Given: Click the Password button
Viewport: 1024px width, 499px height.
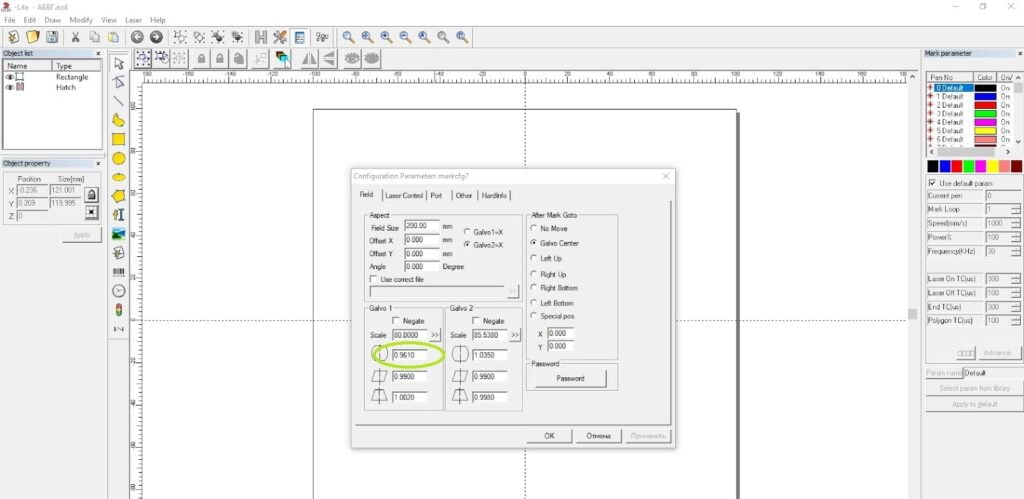Looking at the screenshot, I should pos(571,378).
